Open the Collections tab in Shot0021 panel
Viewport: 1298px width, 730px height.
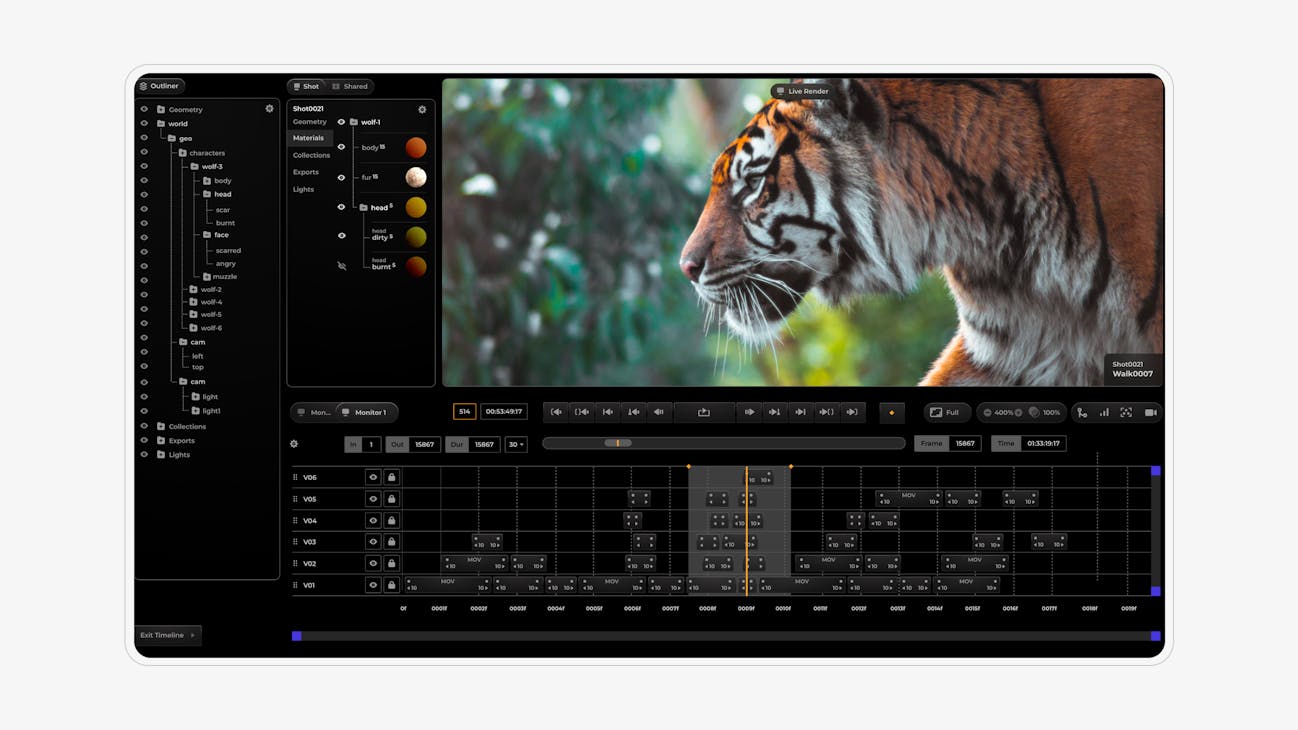coord(311,155)
